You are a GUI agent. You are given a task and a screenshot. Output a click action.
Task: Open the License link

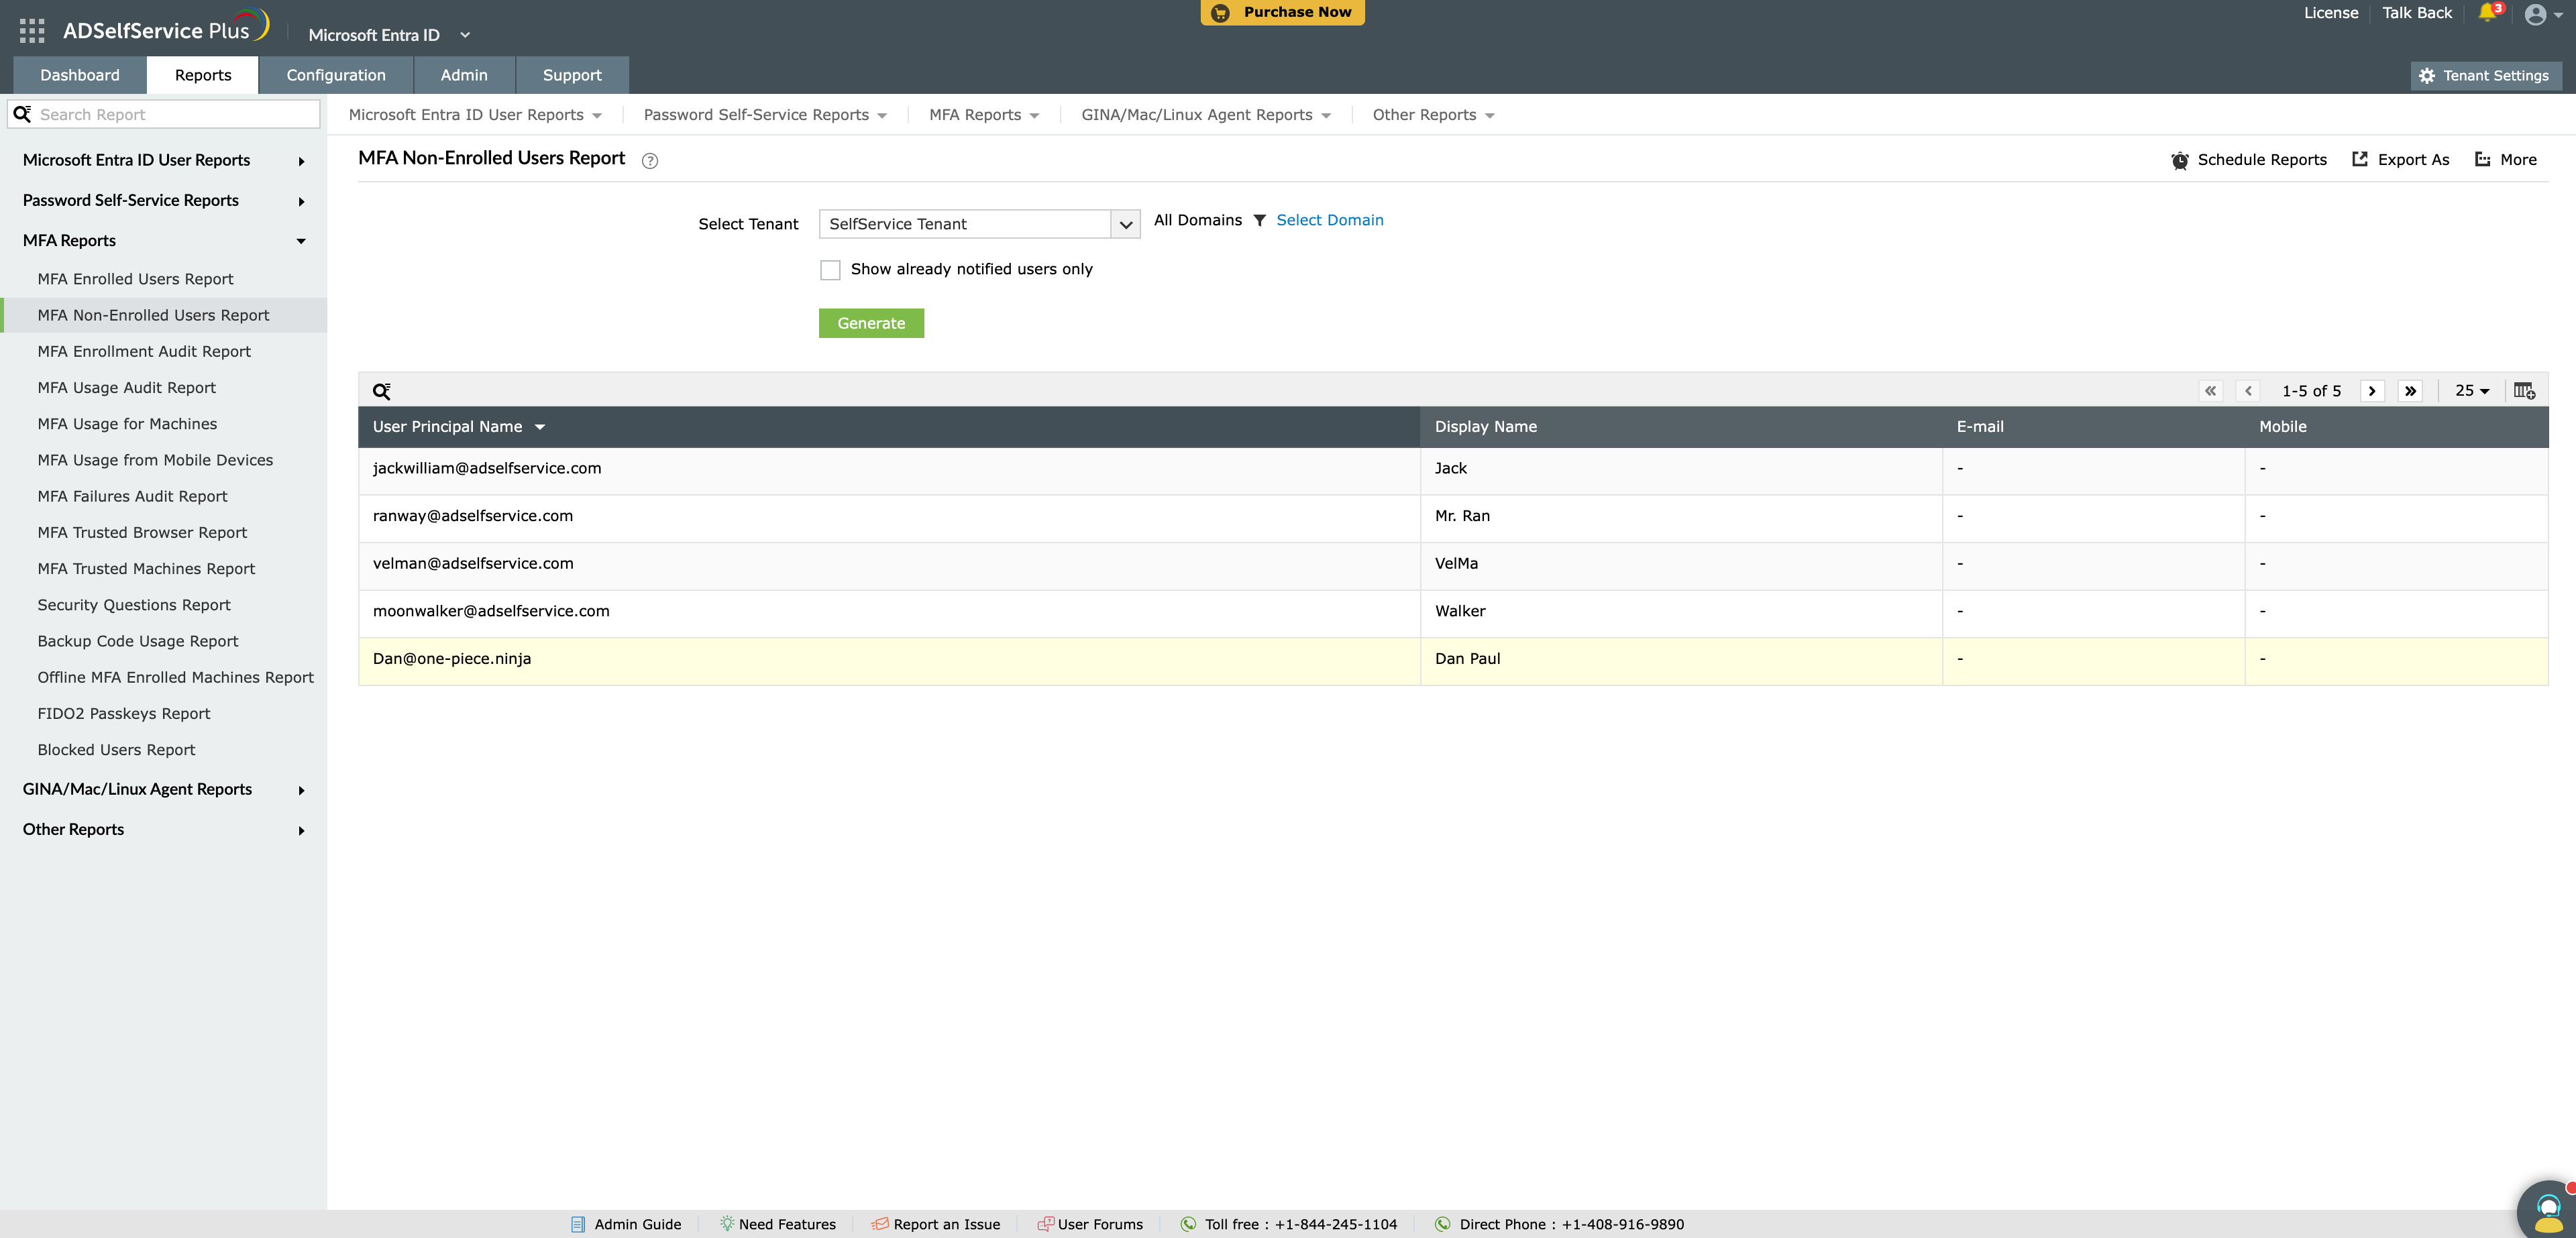[x=2331, y=13]
